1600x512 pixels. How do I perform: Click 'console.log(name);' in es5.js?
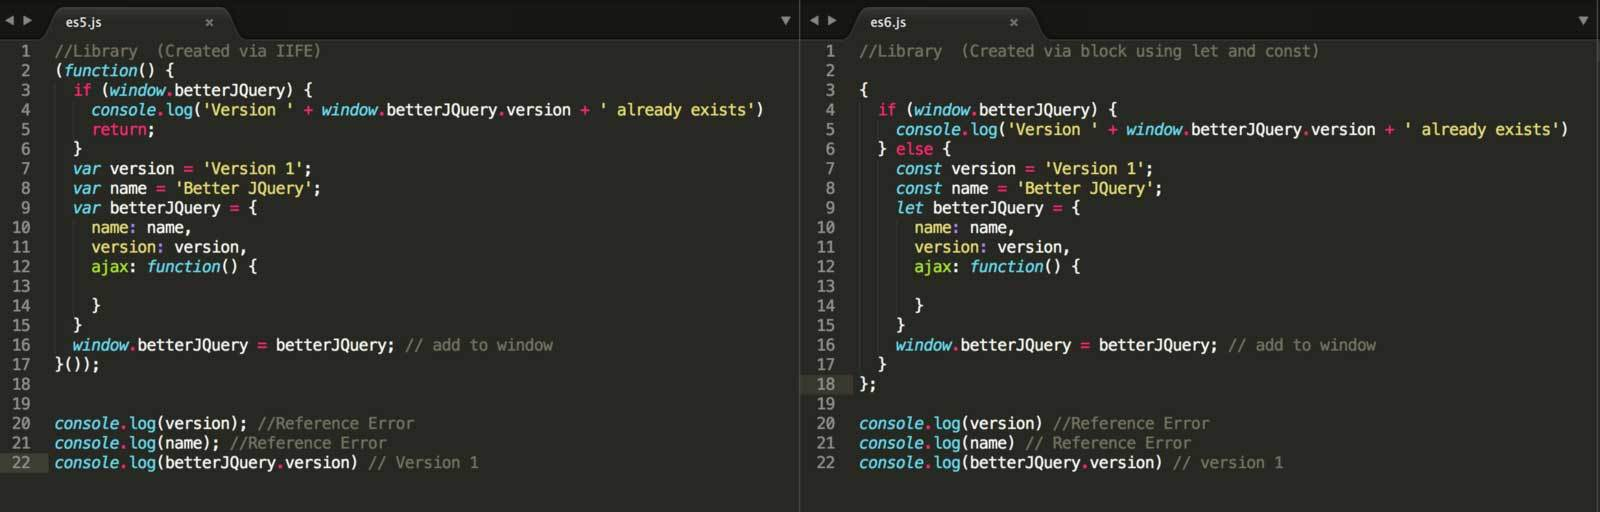[x=137, y=443]
